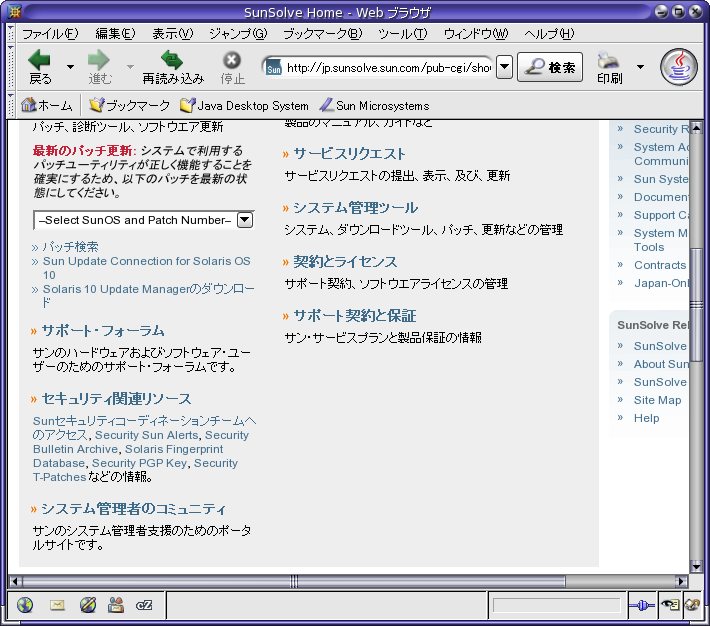
Task: Open the 表示(V) menu
Action: click(x=173, y=34)
